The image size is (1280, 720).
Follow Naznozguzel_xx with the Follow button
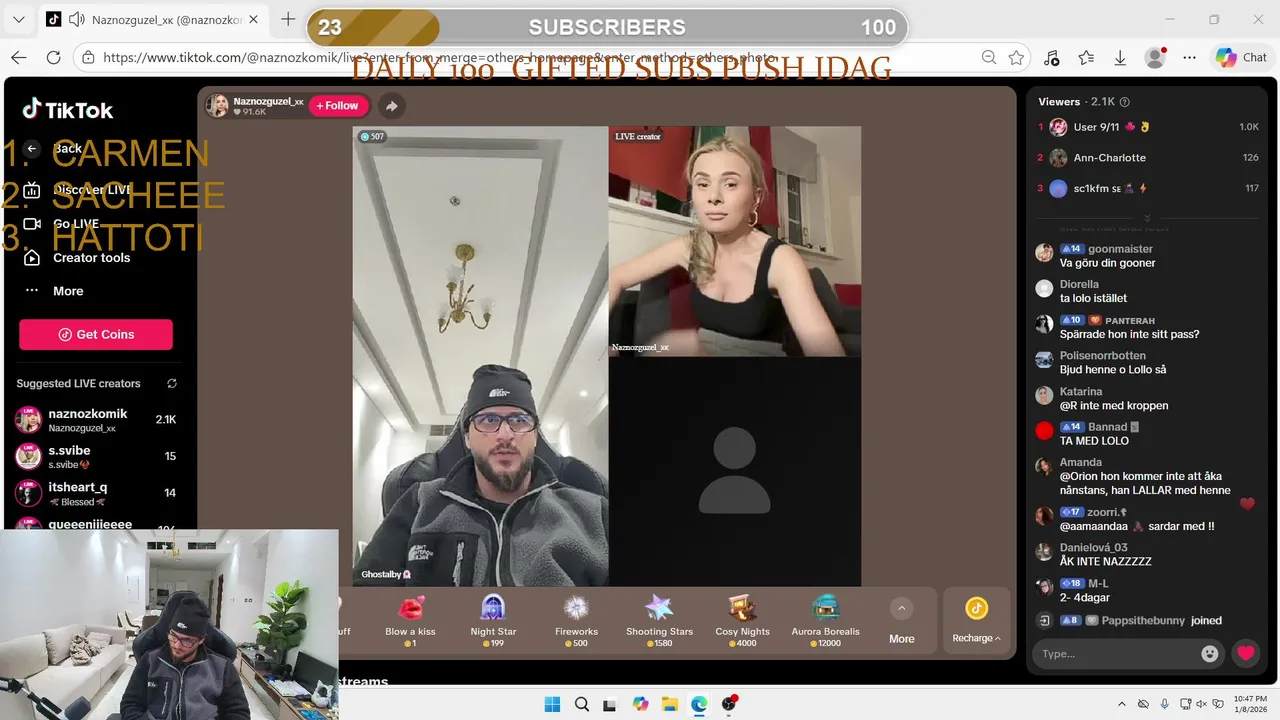[x=338, y=105]
